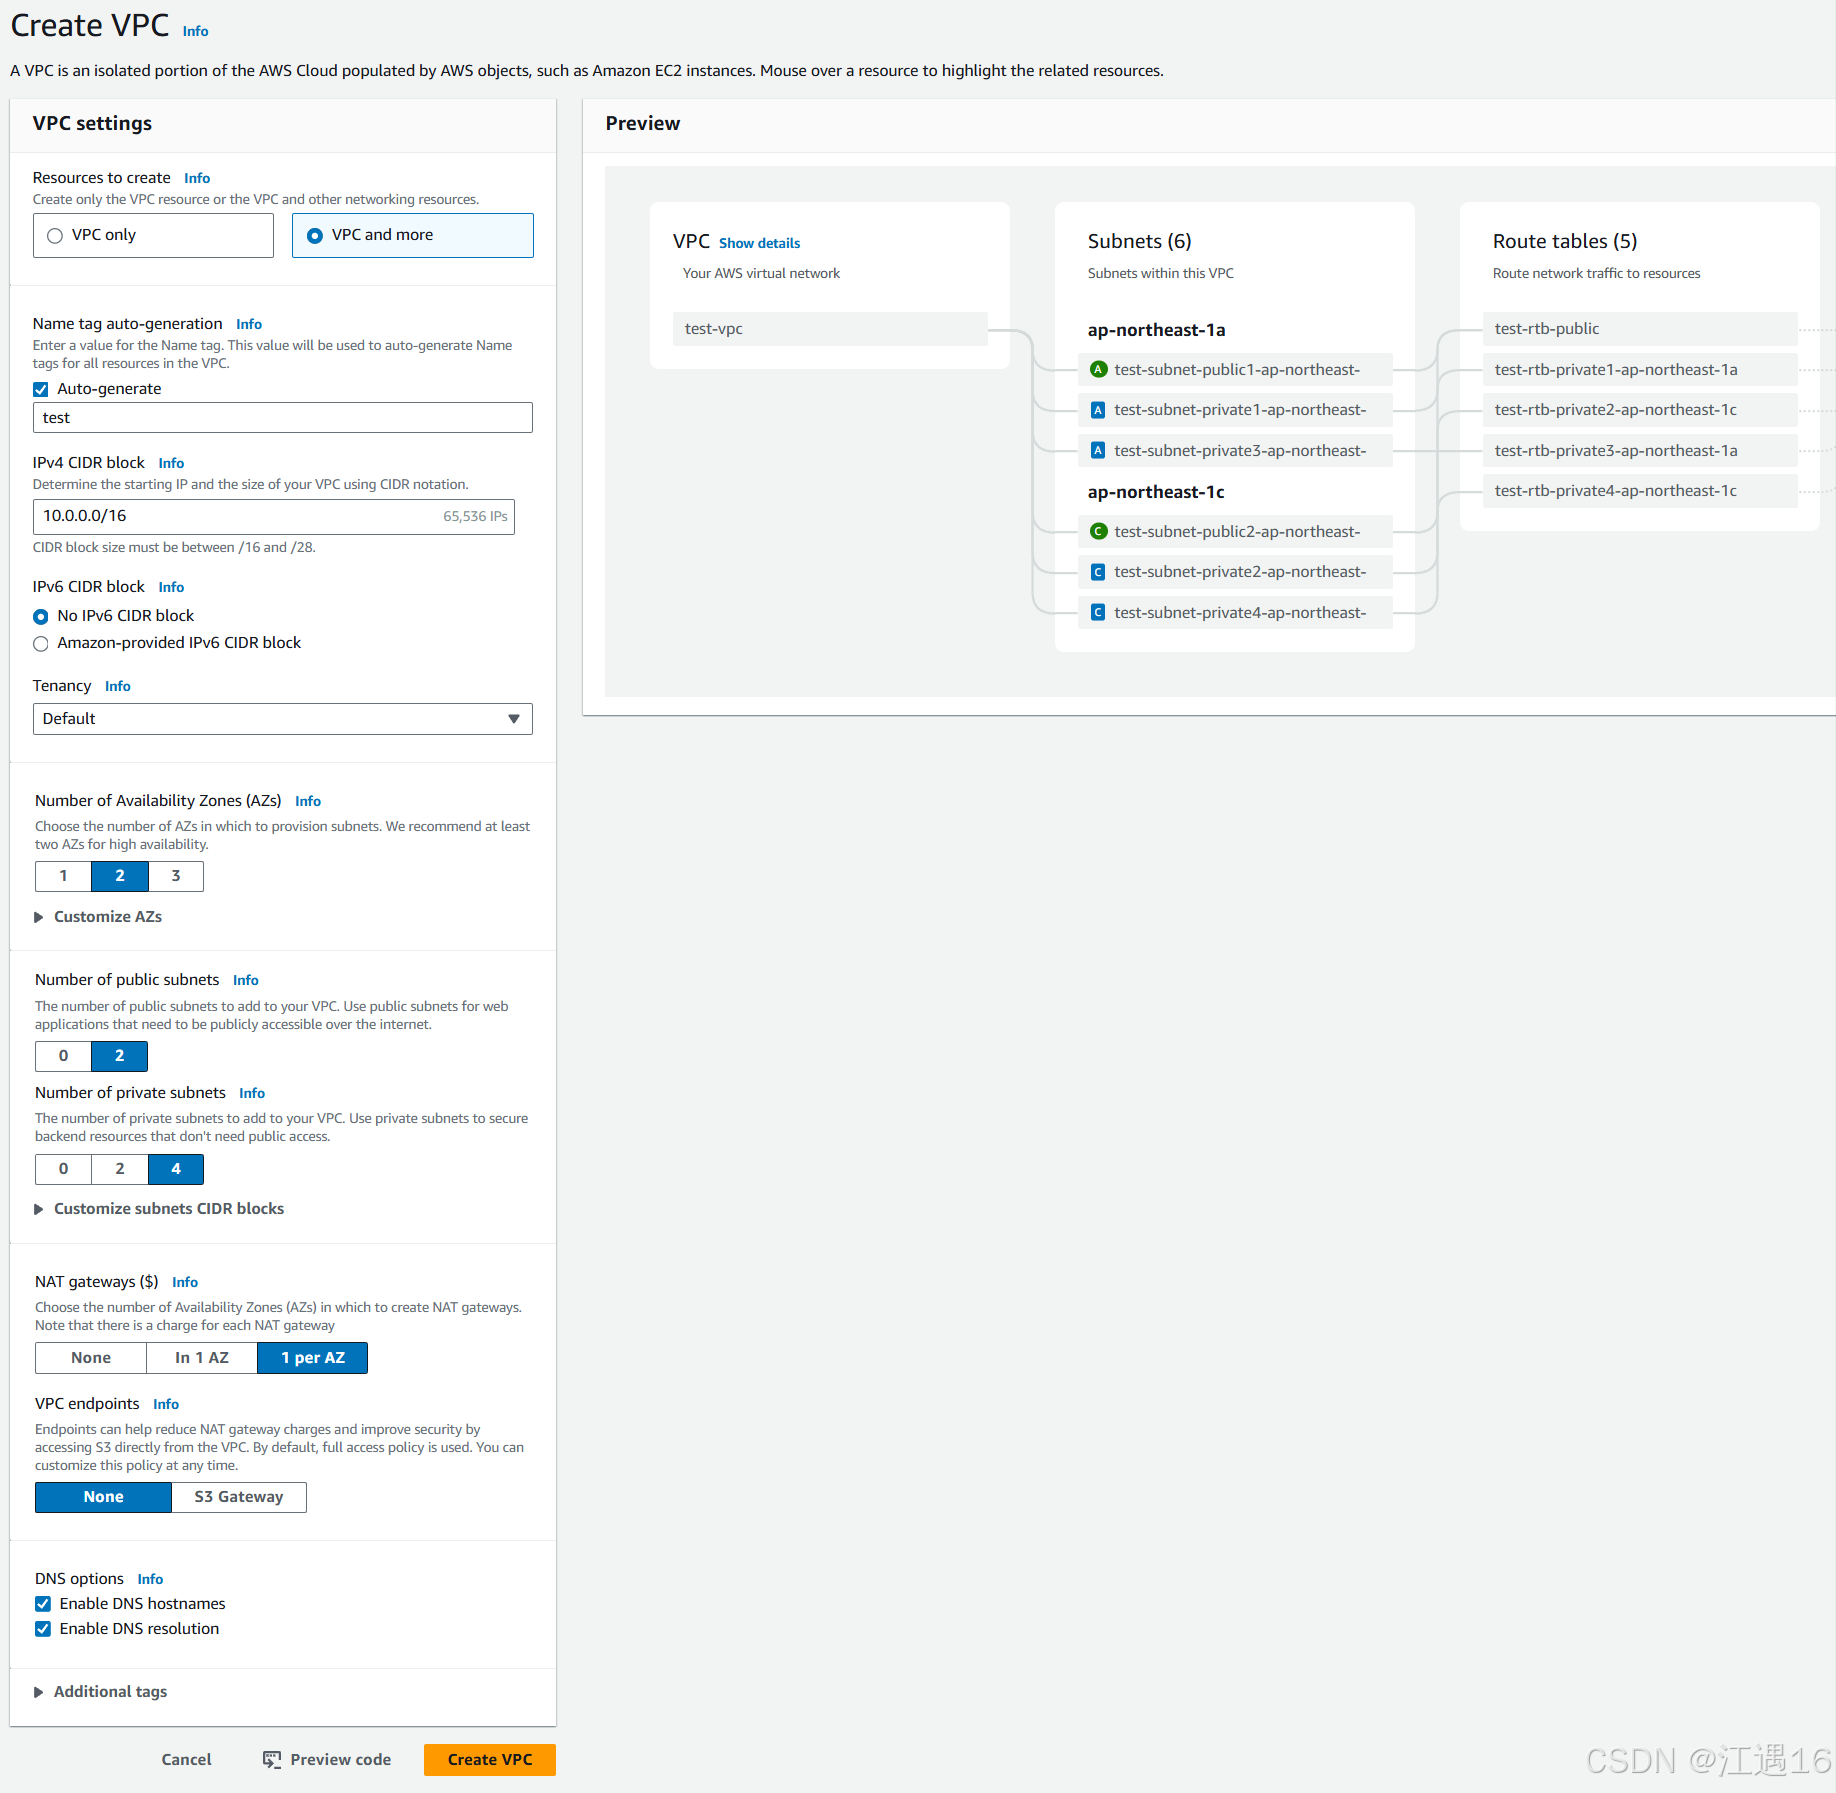Screen dimensions: 1836x1793
Task: Select 3 Availability Zones
Action: [x=176, y=876]
